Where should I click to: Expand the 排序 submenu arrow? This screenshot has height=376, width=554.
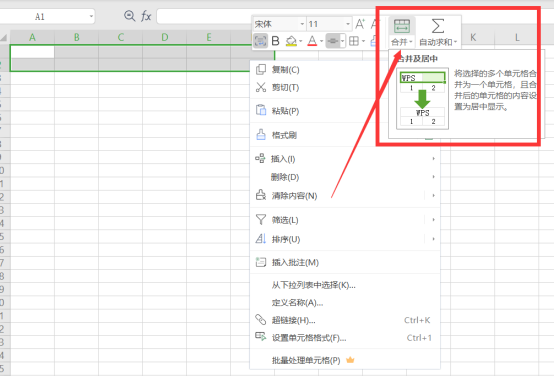click(433, 239)
